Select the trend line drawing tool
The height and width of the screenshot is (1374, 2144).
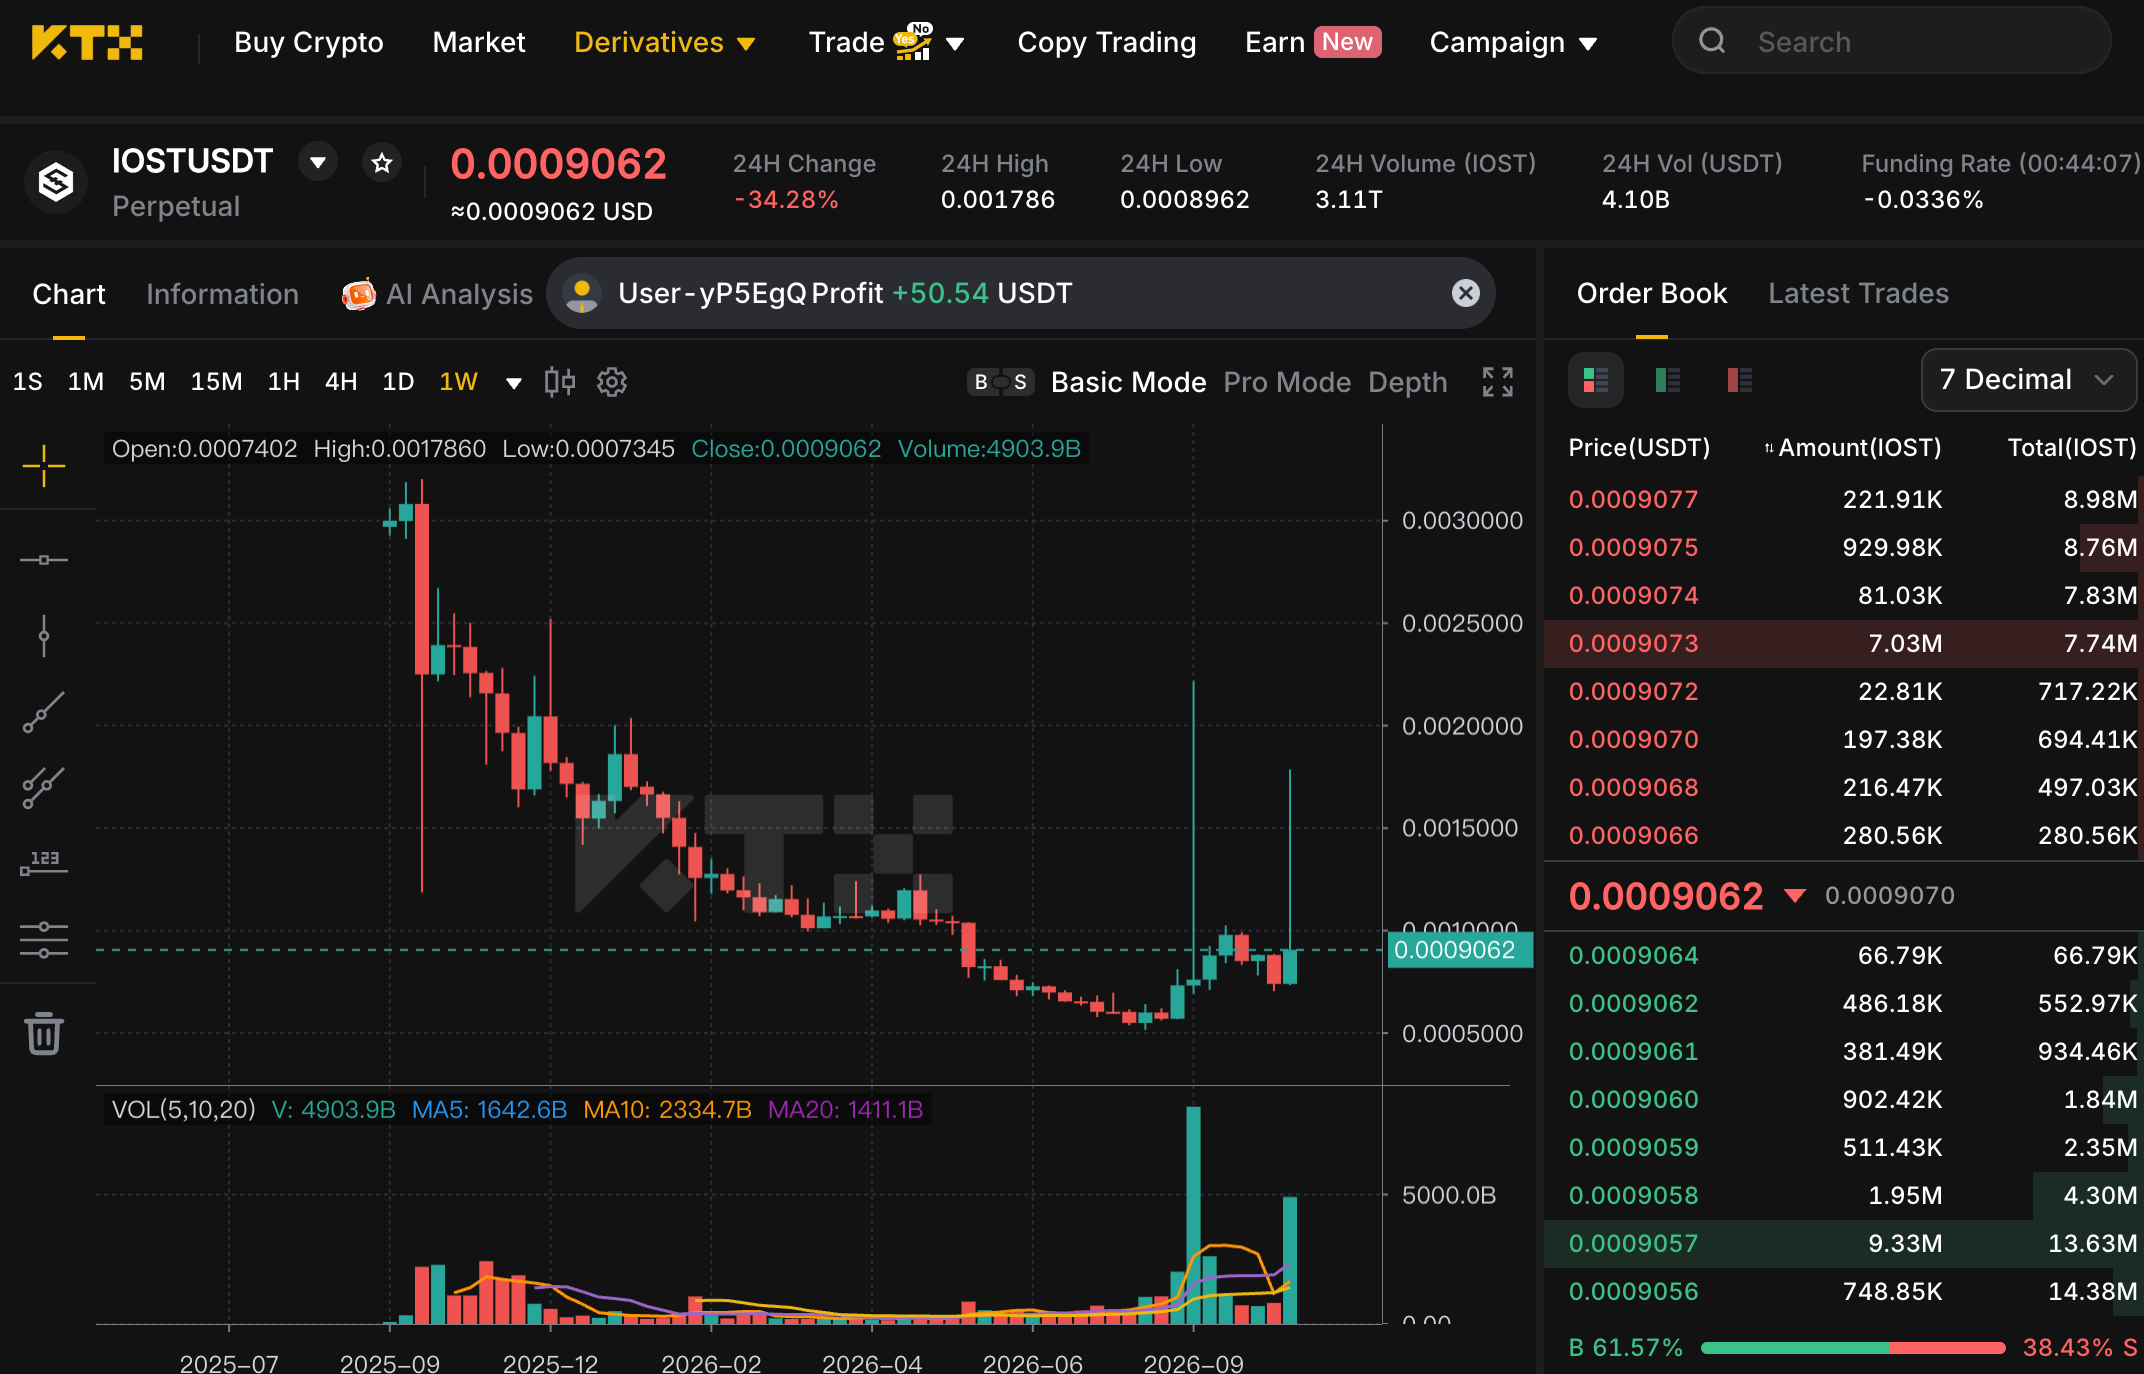click(x=44, y=712)
